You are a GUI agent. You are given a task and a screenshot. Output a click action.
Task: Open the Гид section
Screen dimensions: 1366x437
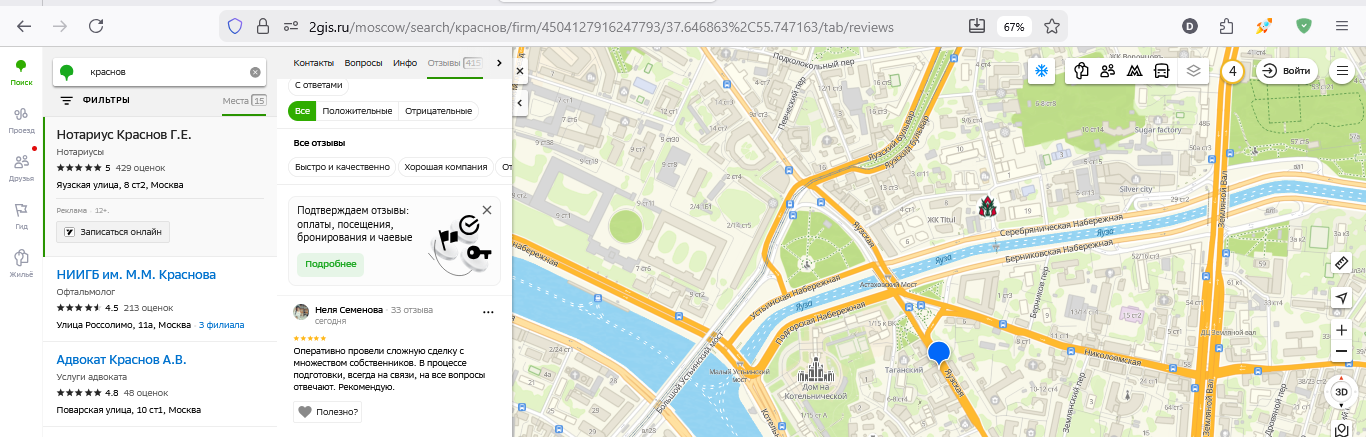coord(21,215)
